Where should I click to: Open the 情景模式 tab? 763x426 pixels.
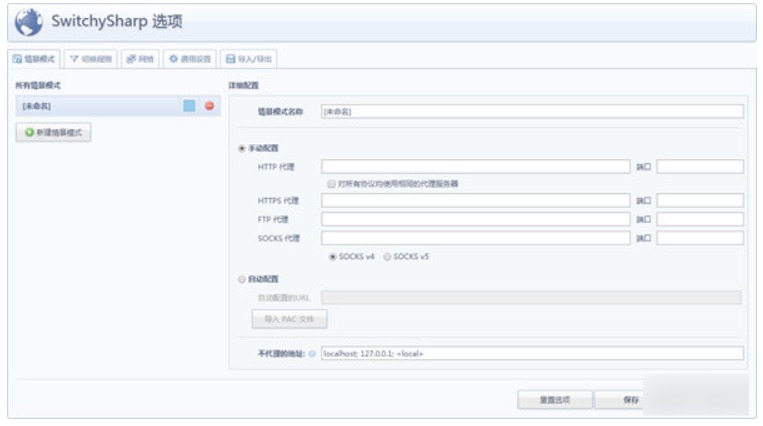click(x=34, y=59)
